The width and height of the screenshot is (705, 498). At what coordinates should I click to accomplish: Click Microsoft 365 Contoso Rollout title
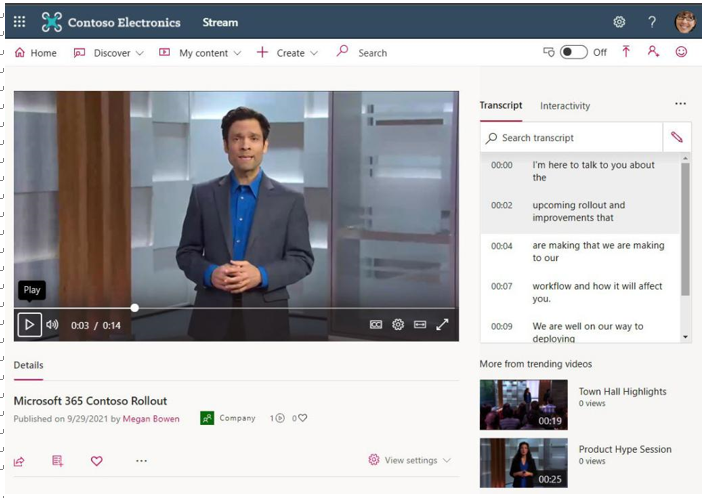[90, 401]
